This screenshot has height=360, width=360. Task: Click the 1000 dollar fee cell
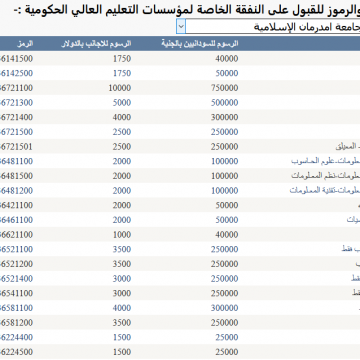(122, 235)
